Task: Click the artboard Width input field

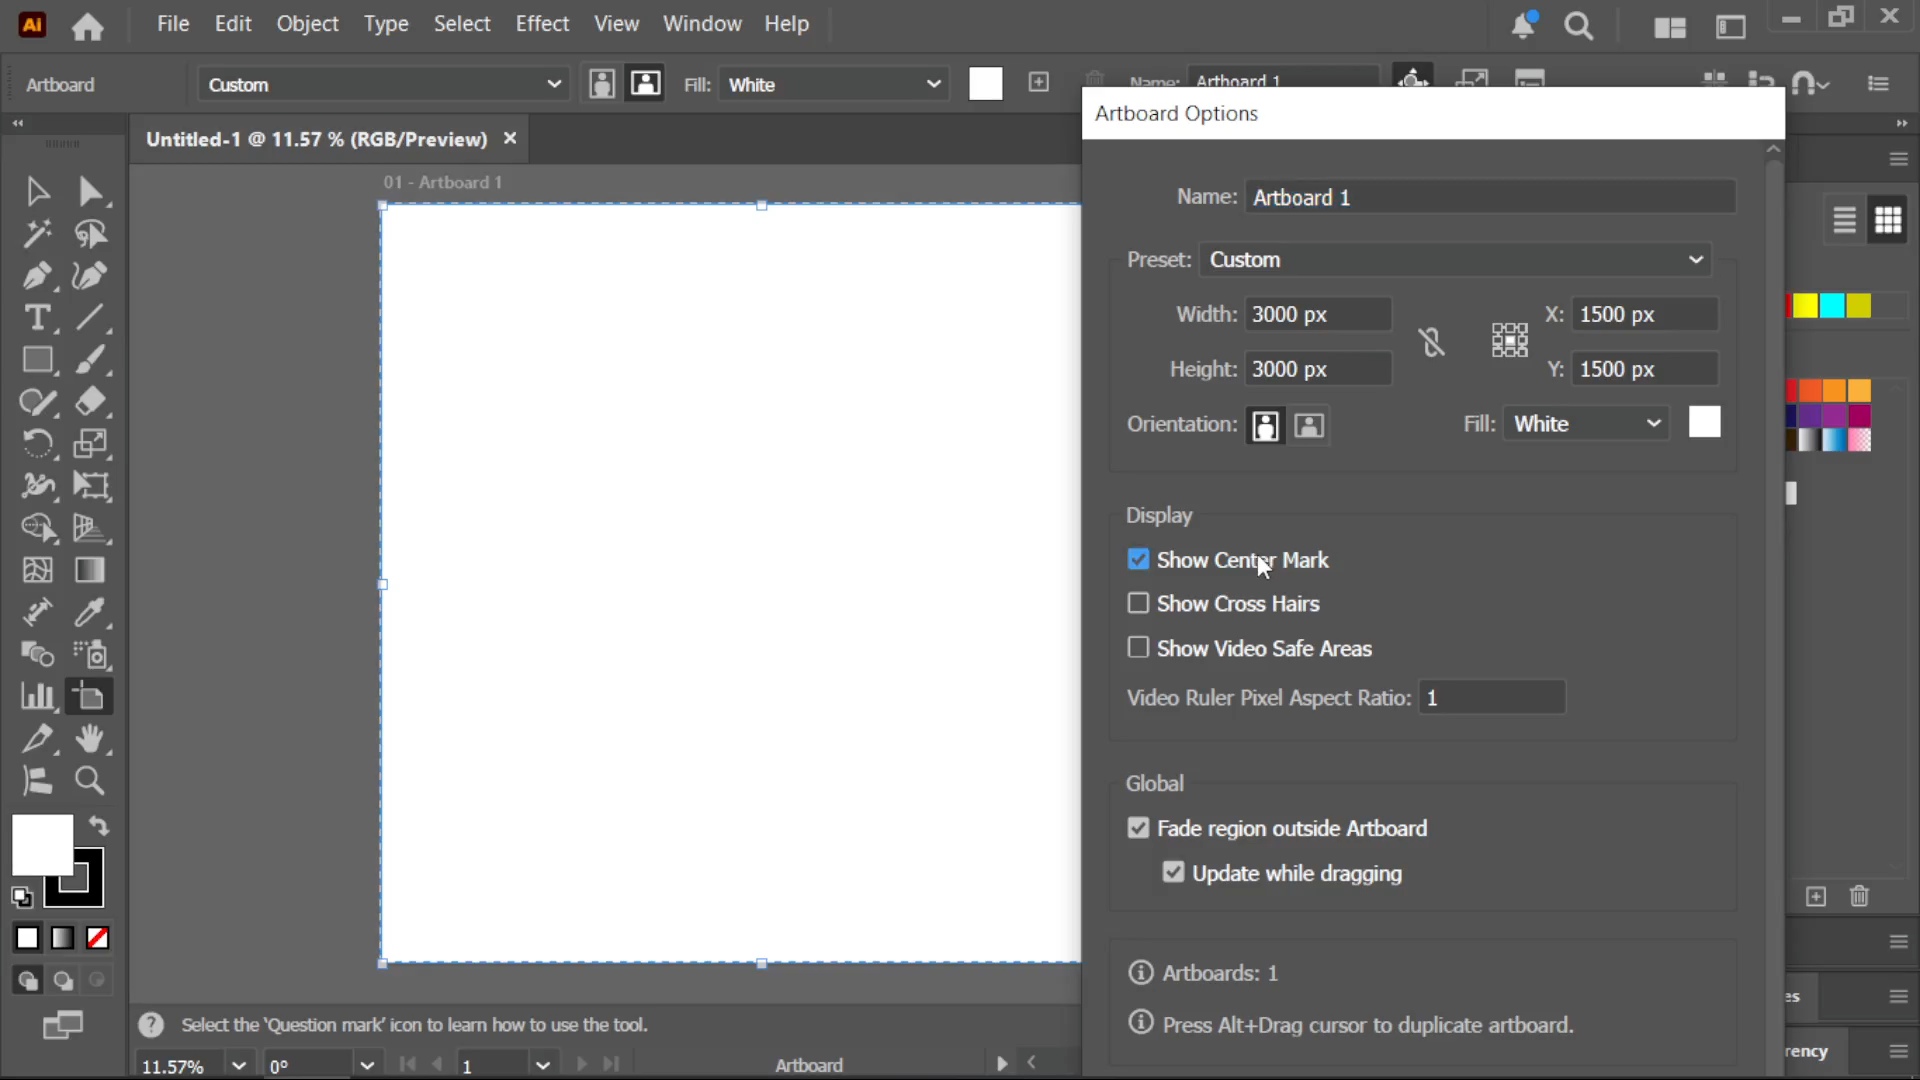Action: [1318, 315]
